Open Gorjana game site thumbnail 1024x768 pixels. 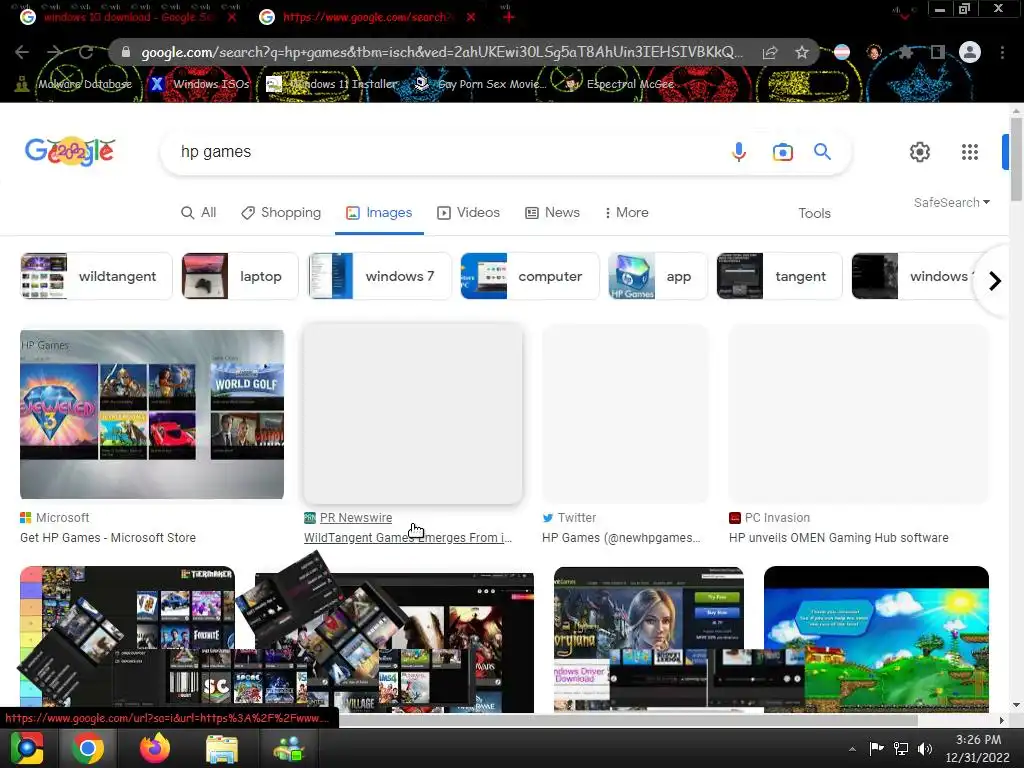(x=648, y=639)
